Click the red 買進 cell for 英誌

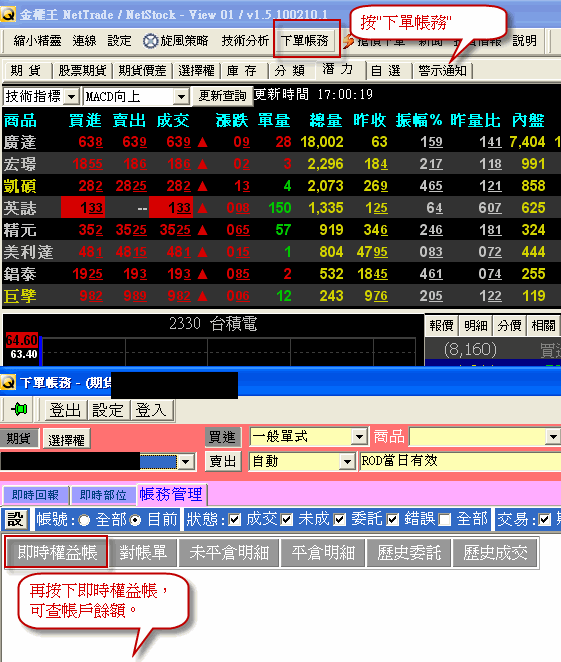click(83, 208)
